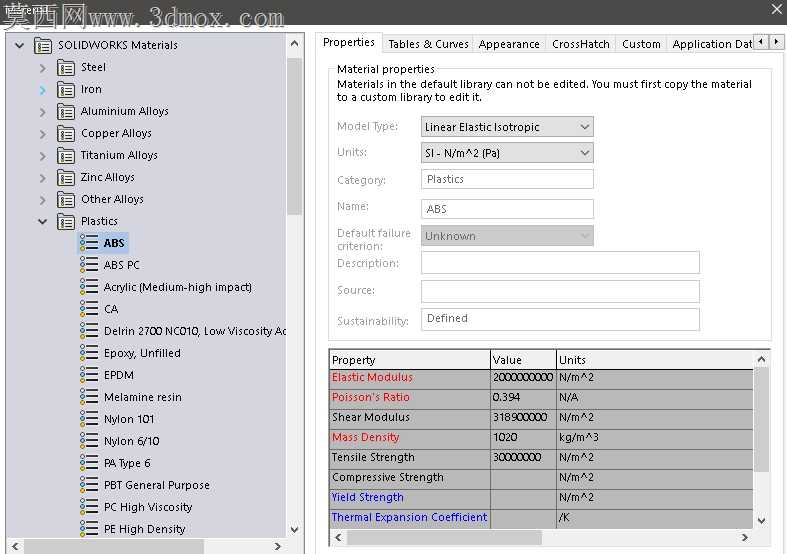Click the Nylon 6/10 material icon
Viewport: 787px width, 554px height.
(89, 442)
